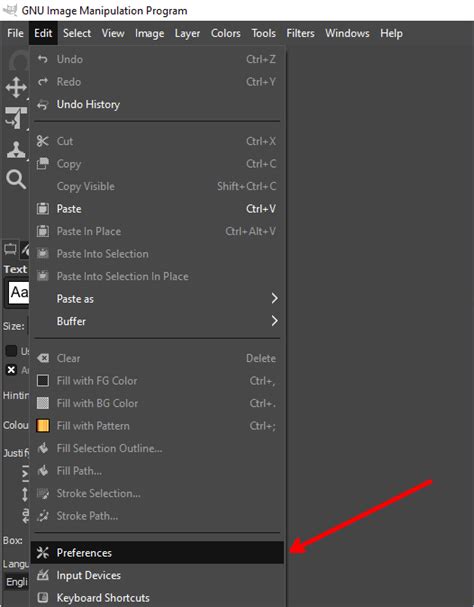Select the Clone stamp tool icon

click(x=16, y=149)
